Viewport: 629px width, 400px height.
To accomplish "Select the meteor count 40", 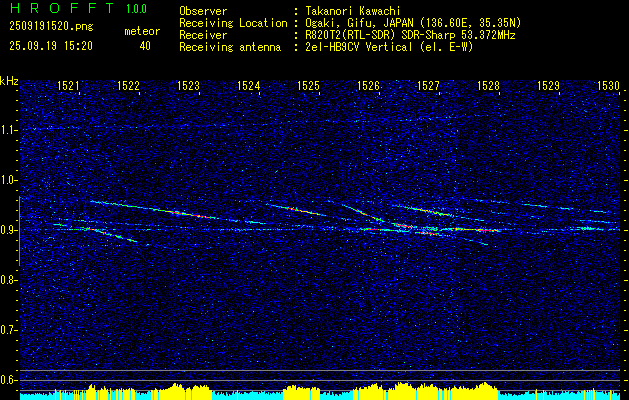I will tap(145, 46).
